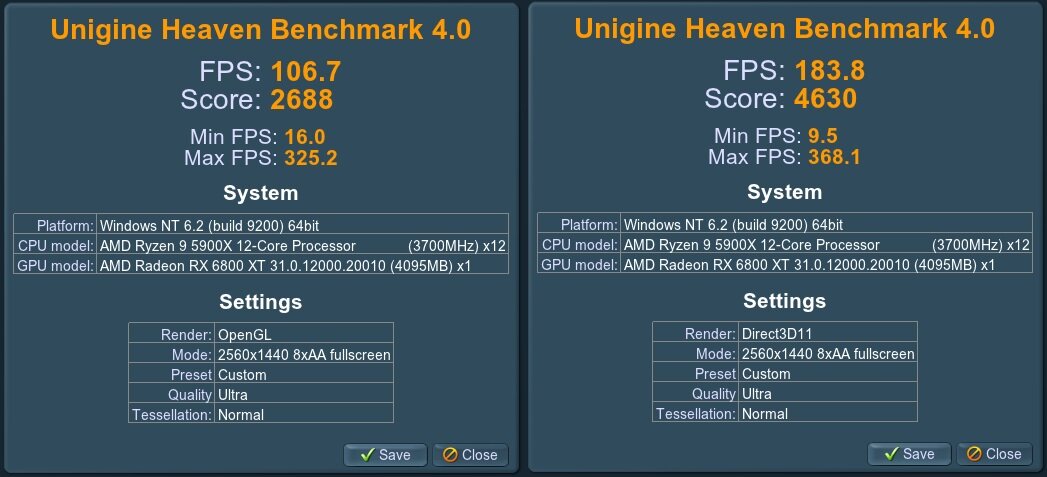
Task: Click Platform value in Direct3D11 window
Action: (x=827, y=224)
